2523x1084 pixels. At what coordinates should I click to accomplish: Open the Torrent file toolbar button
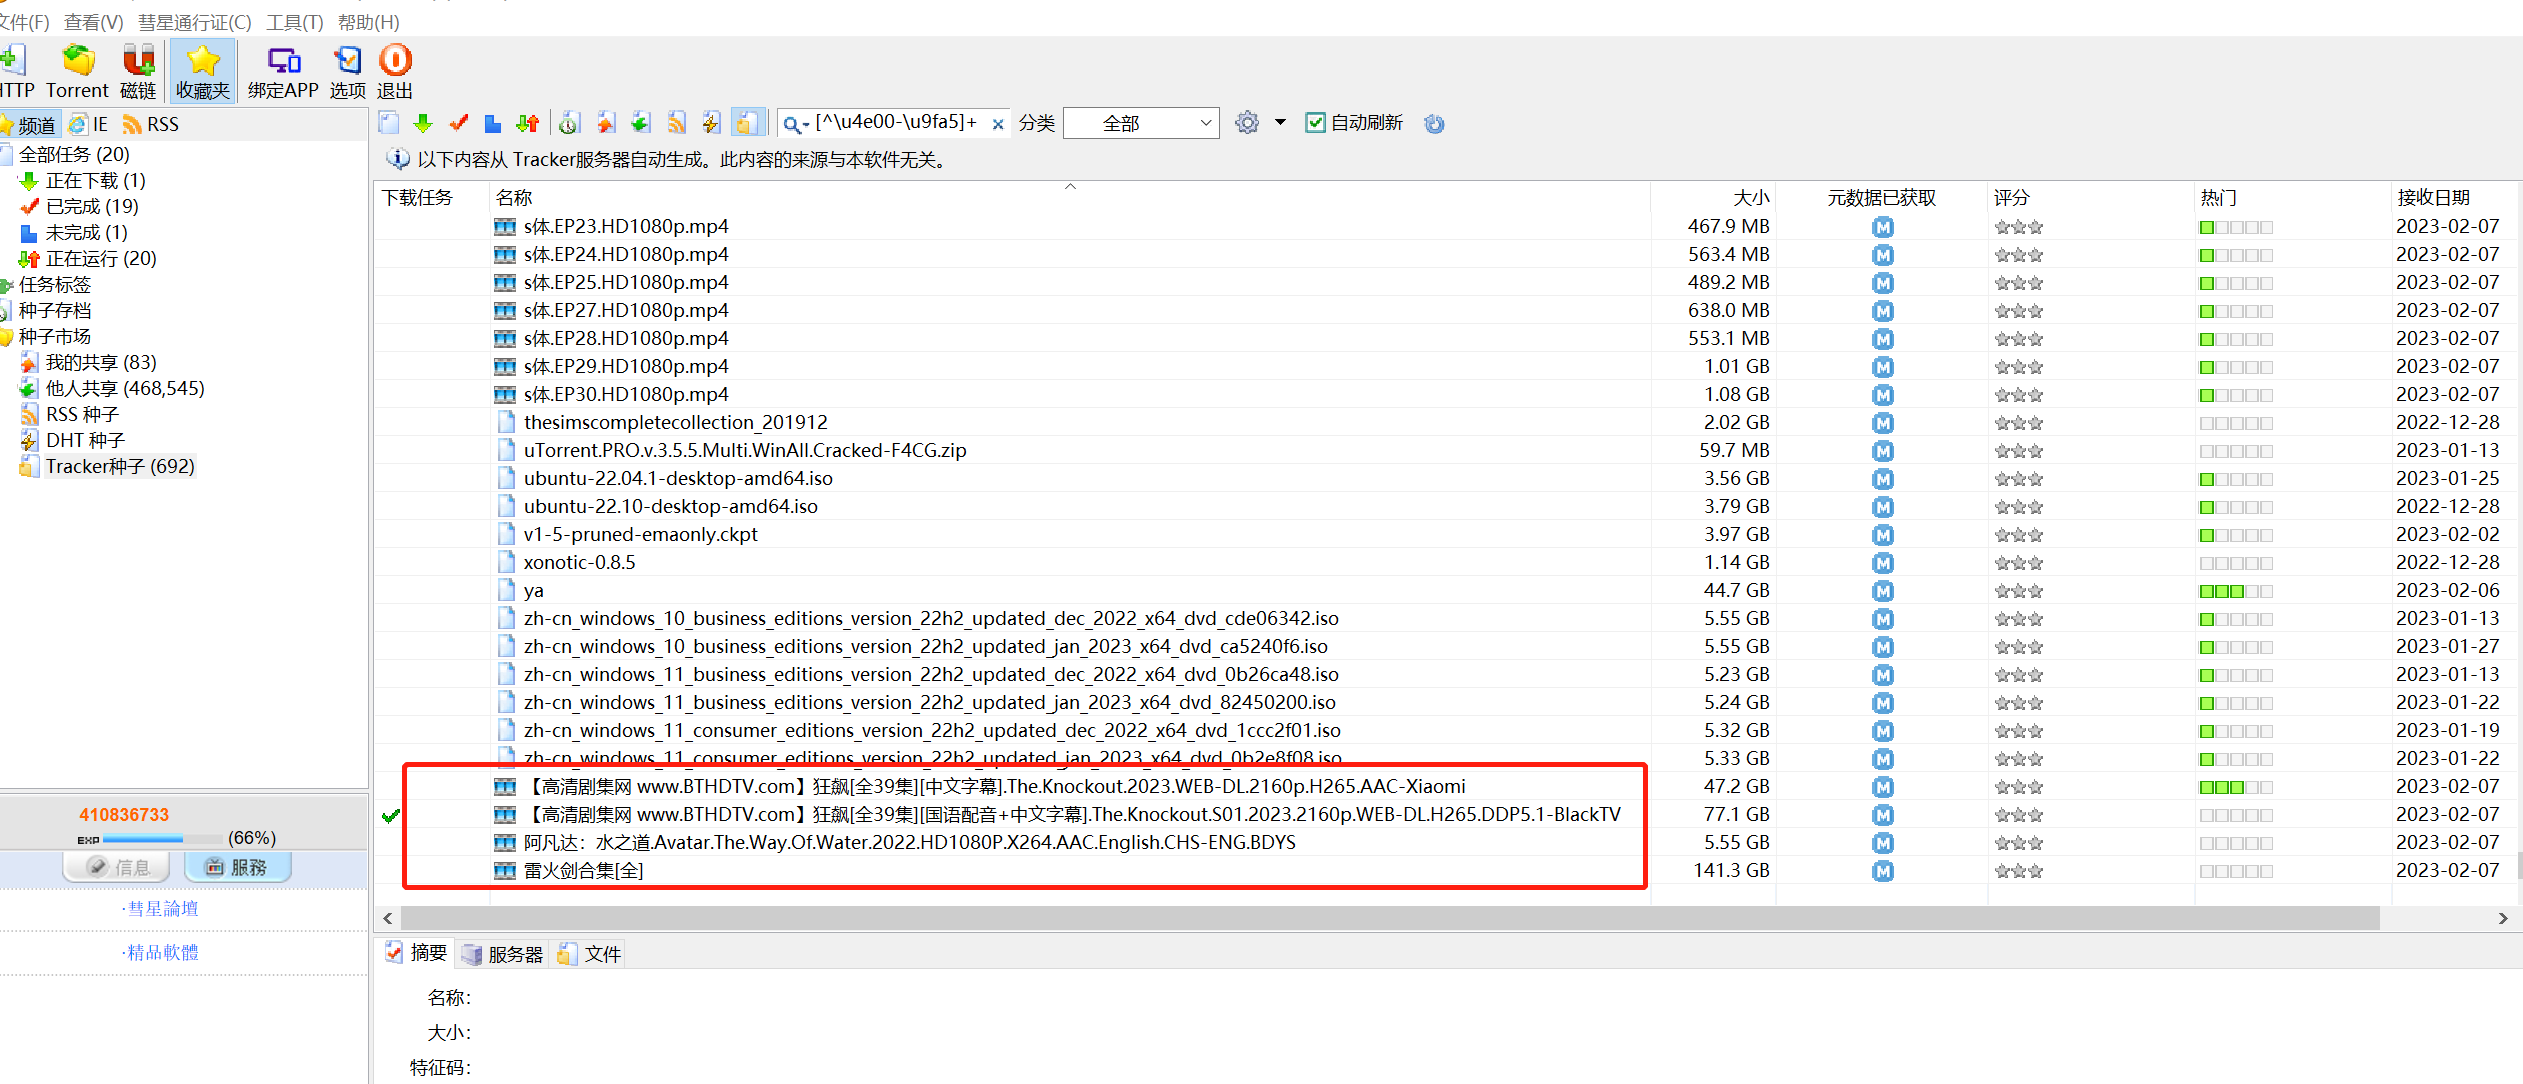coord(77,72)
